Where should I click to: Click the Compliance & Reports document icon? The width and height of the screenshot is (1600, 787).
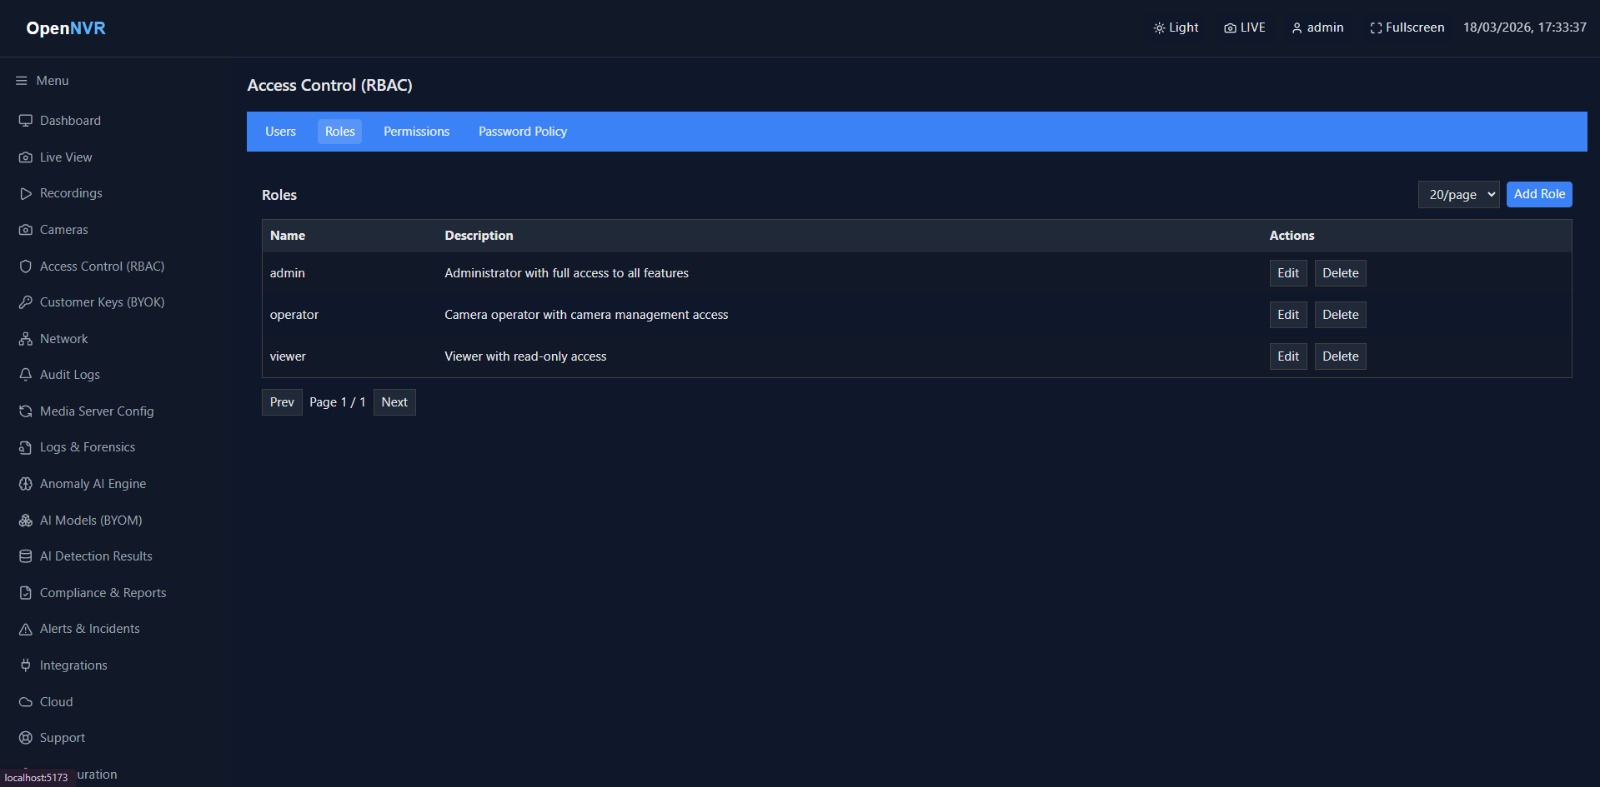click(x=26, y=593)
